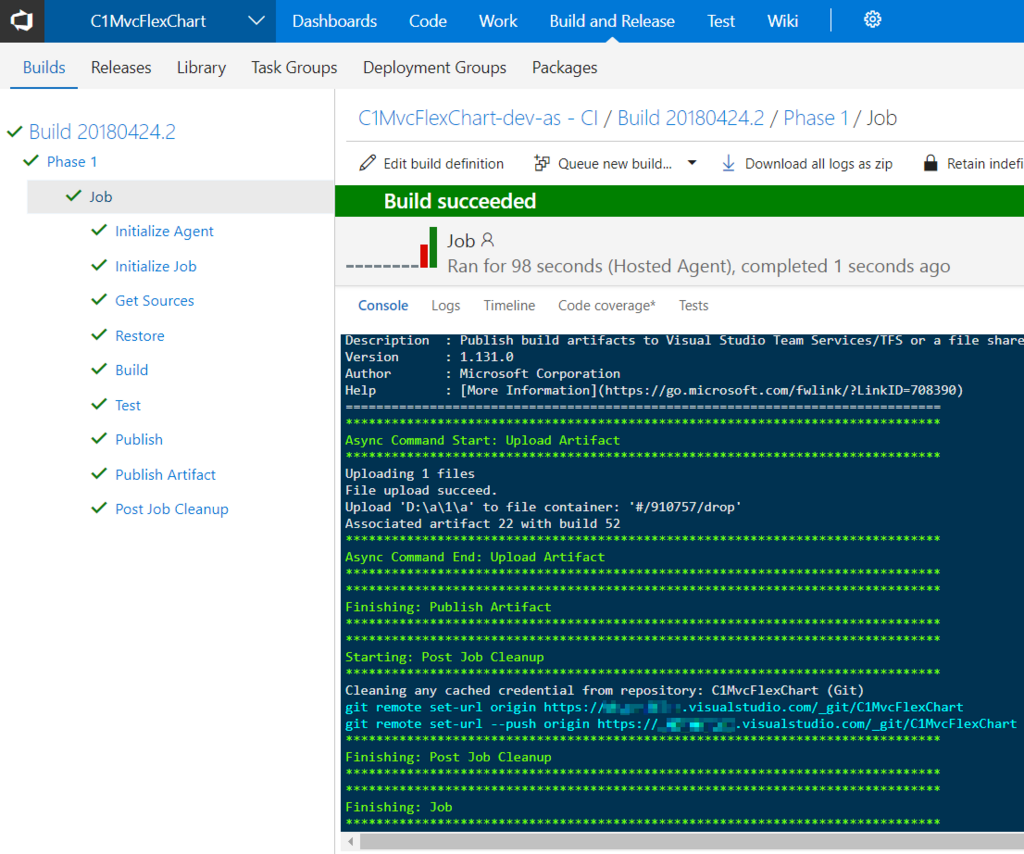Open the Wiki hub
The image size is (1024, 854).
[782, 21]
